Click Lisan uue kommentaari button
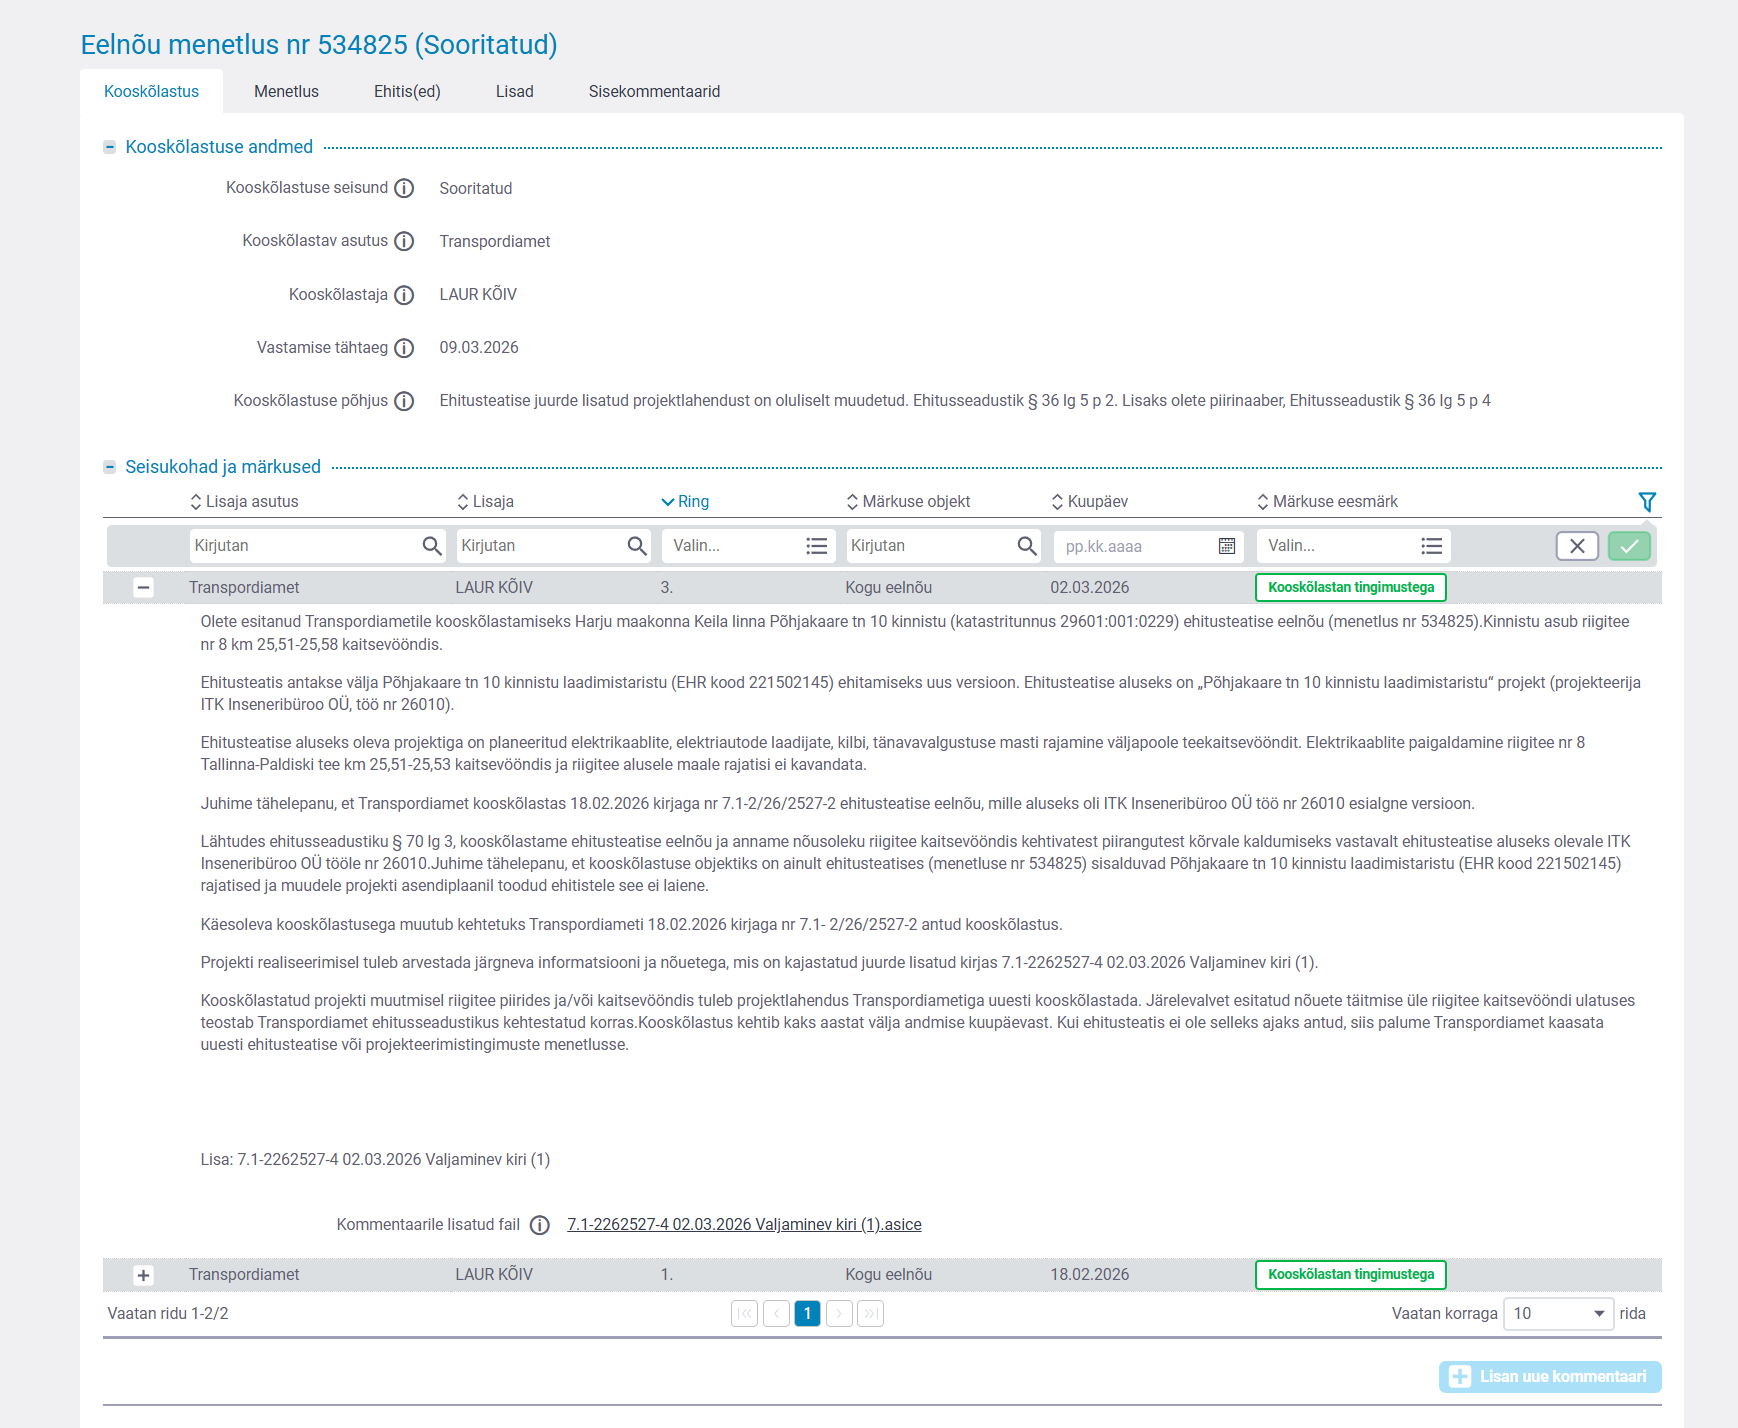Screen dimensions: 1738x1428 tap(1549, 1377)
